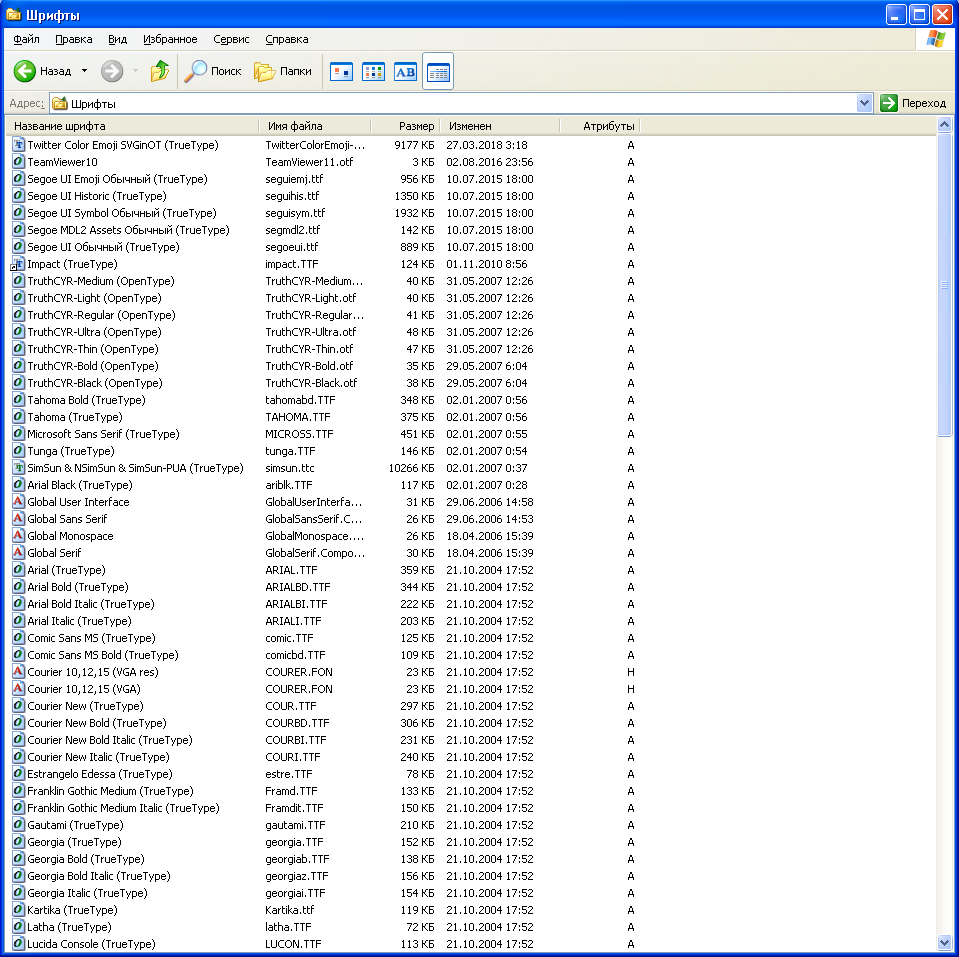This screenshot has width=959, height=957.
Task: Click the Шрифты title bar folder icon
Action: [13, 14]
